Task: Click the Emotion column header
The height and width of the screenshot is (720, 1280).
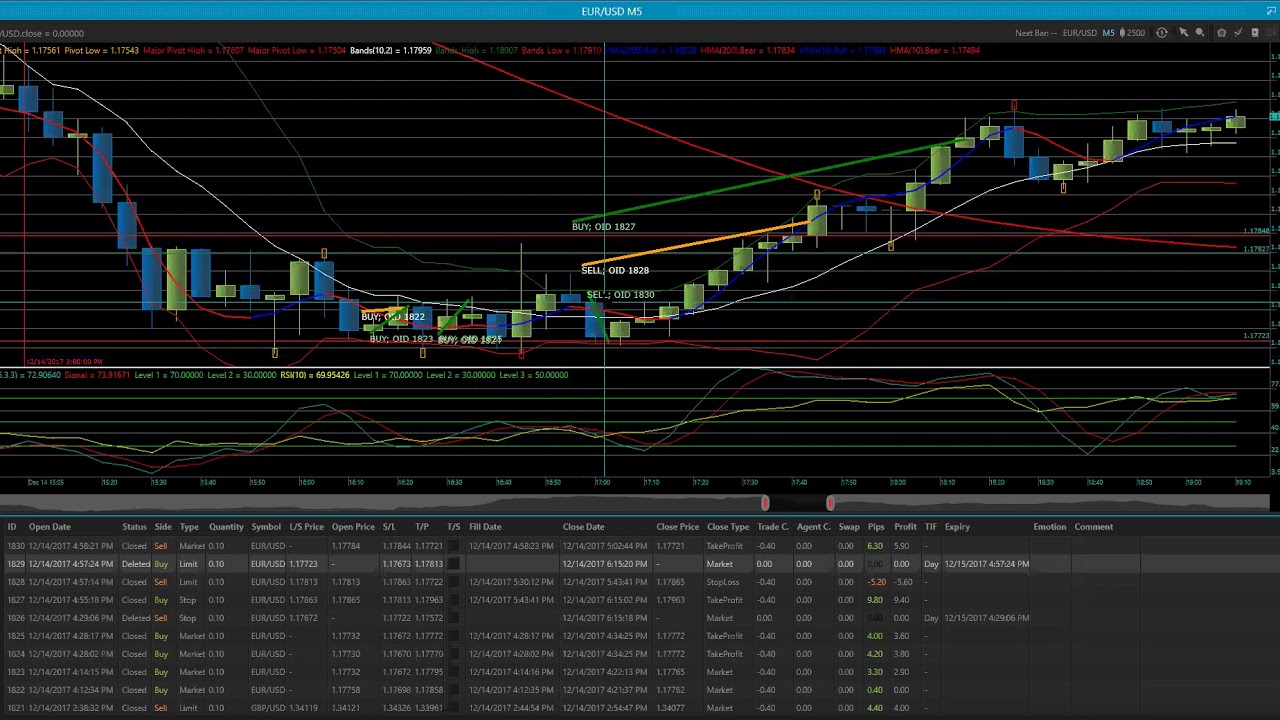Action: 1049,527
